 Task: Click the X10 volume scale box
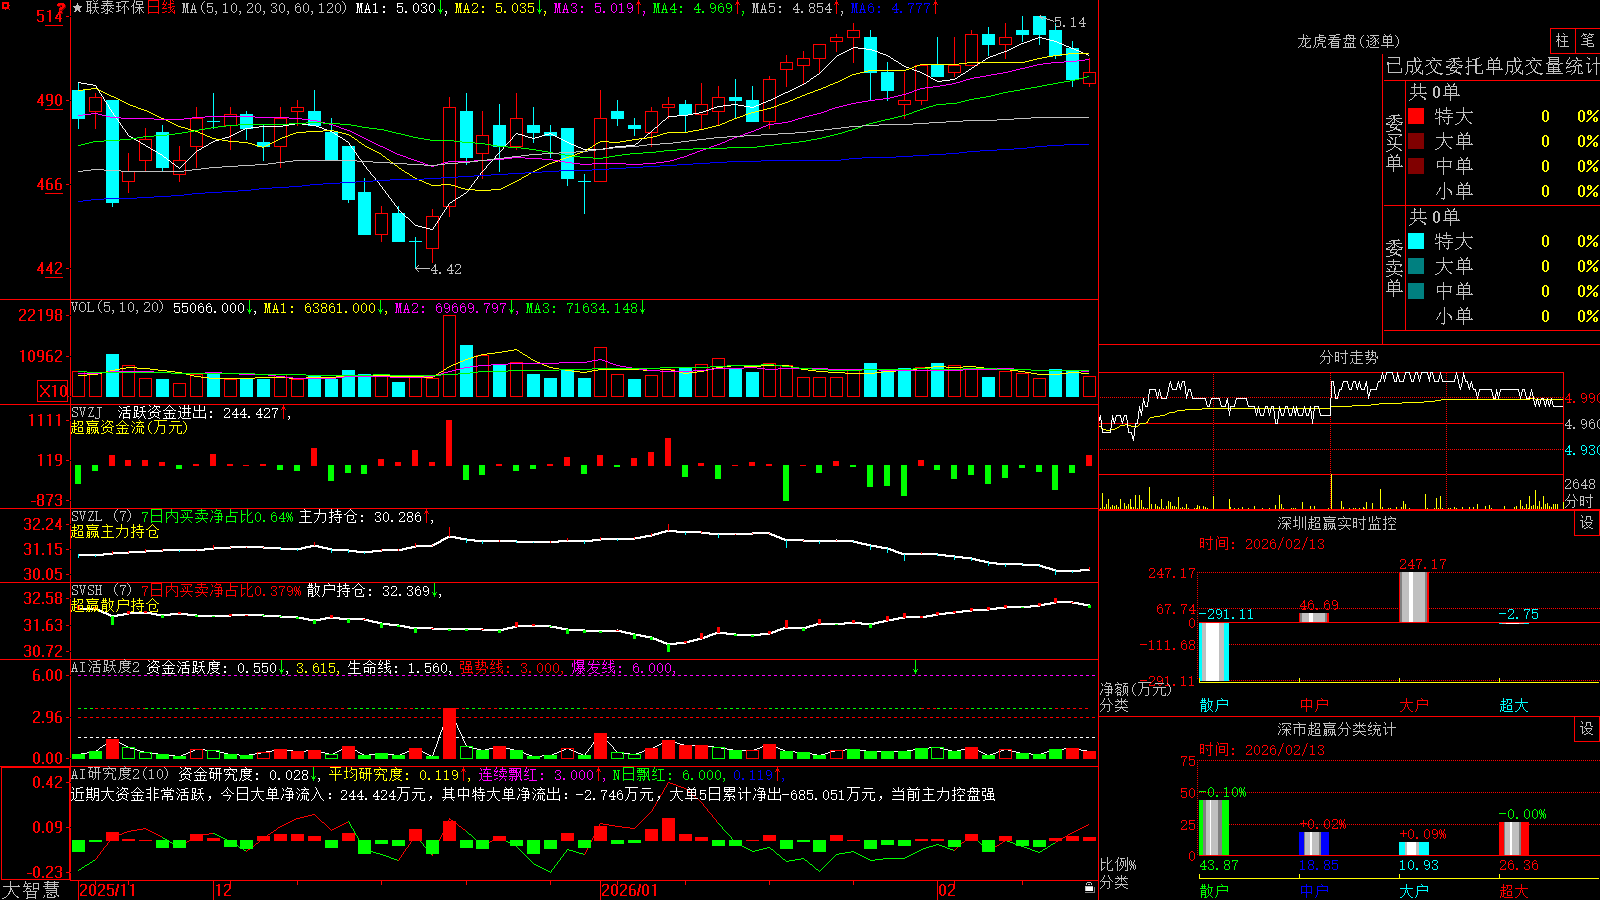tap(53, 391)
